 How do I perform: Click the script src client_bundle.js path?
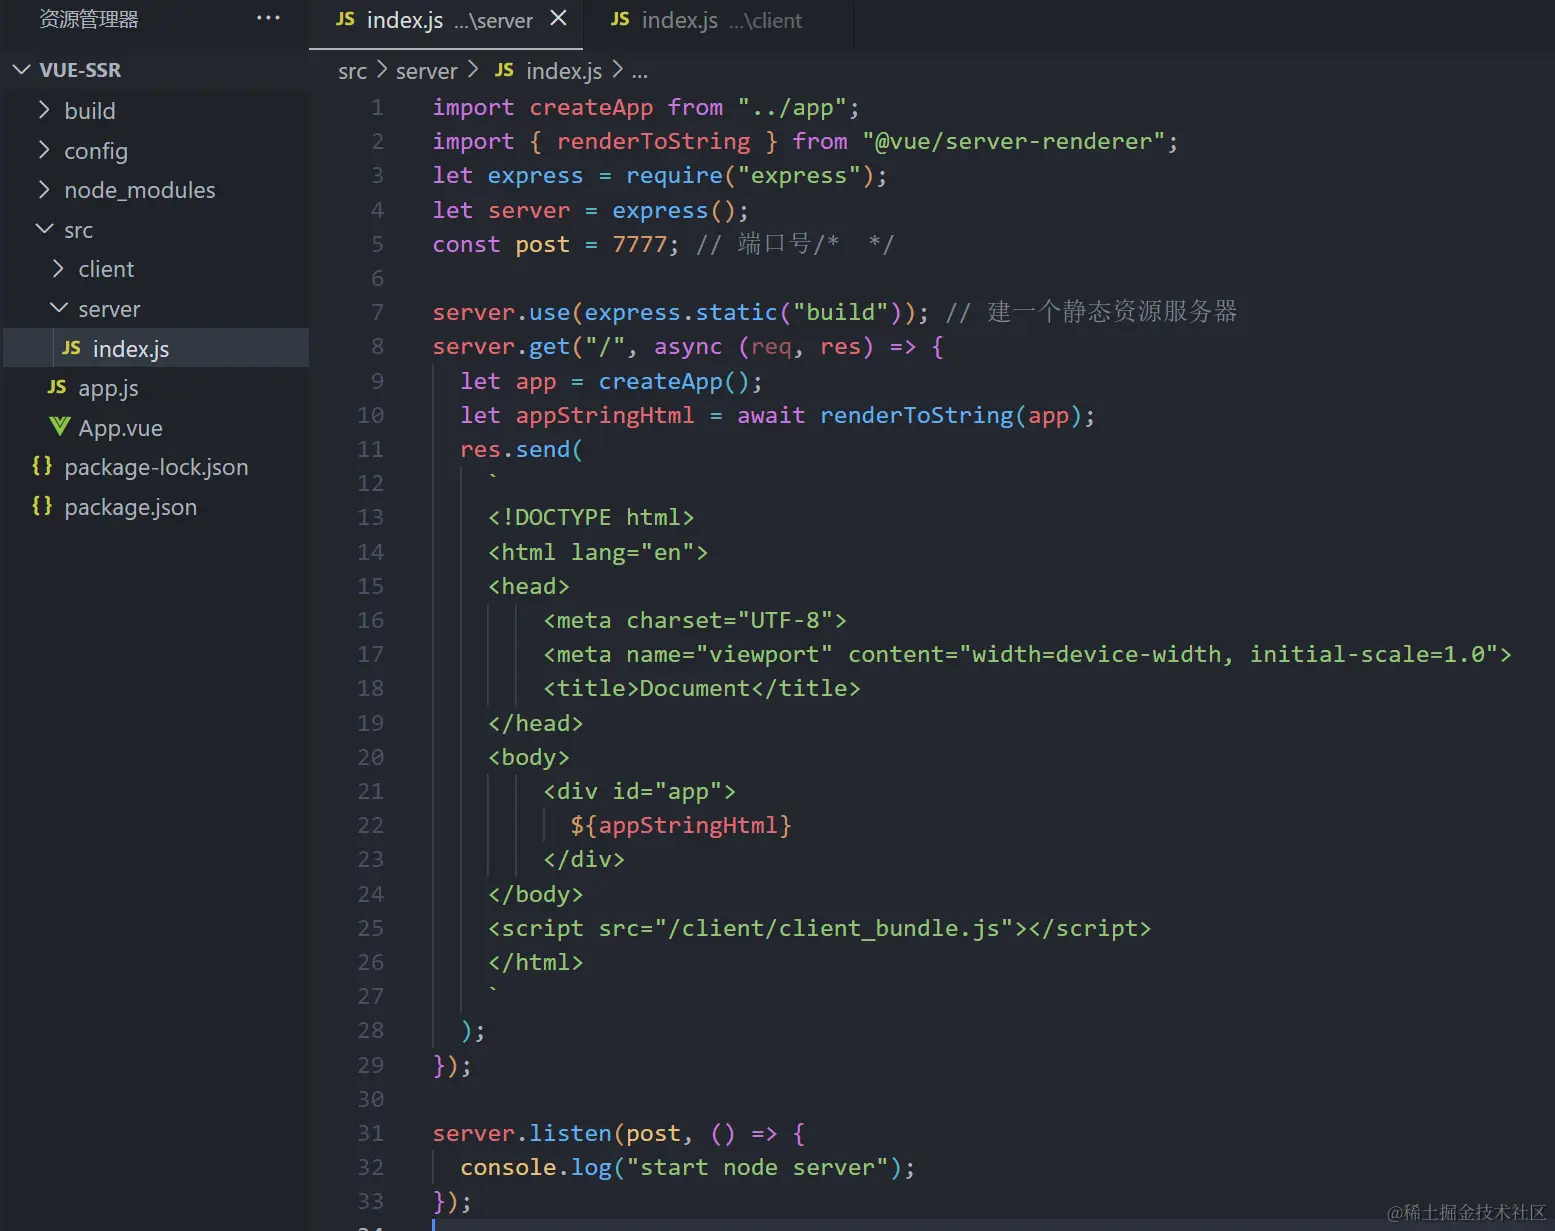coord(833,928)
